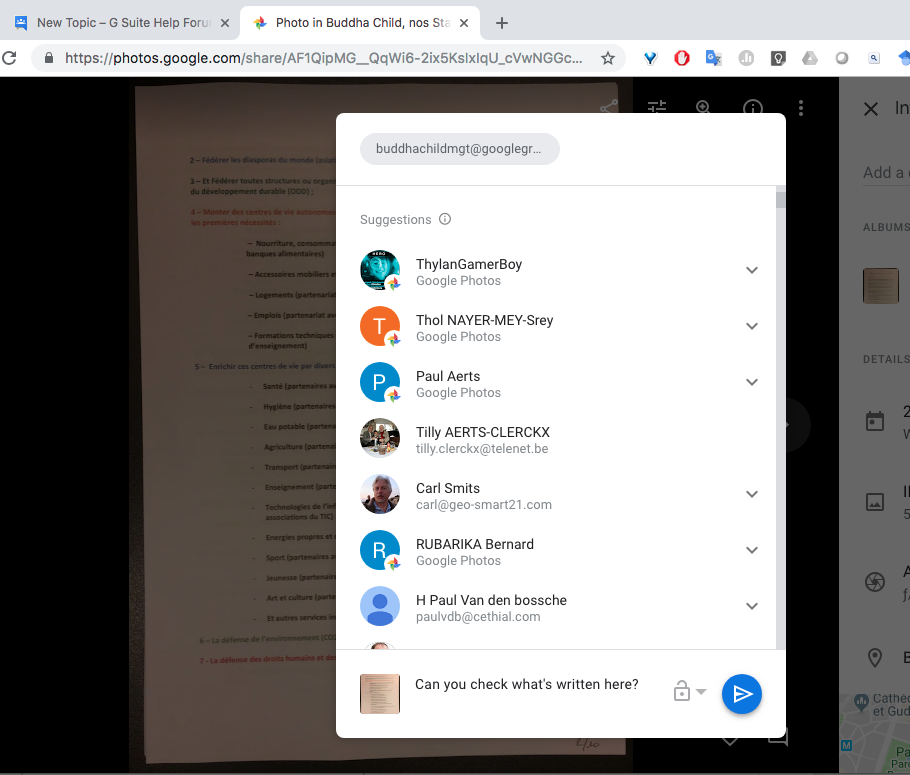Send the photo with the blue send button
Image resolution: width=910 pixels, height=775 pixels.
click(x=742, y=694)
